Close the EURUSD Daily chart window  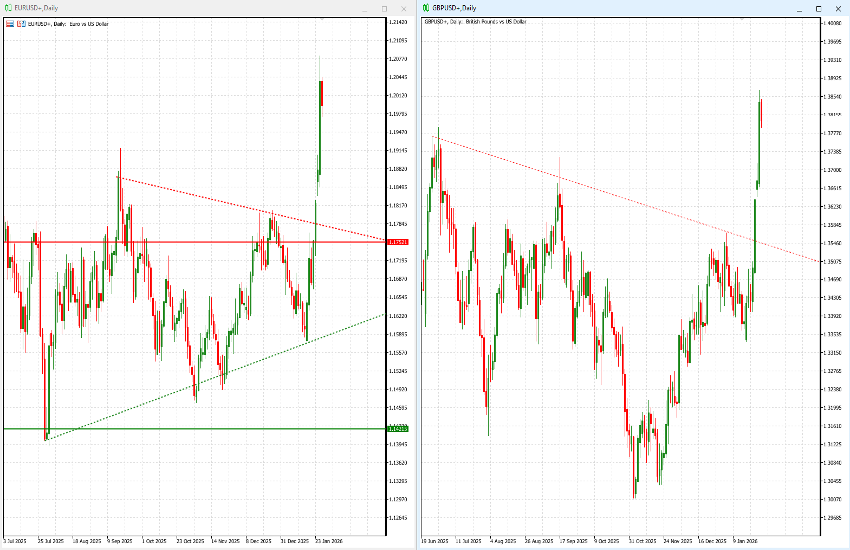[x=405, y=8]
